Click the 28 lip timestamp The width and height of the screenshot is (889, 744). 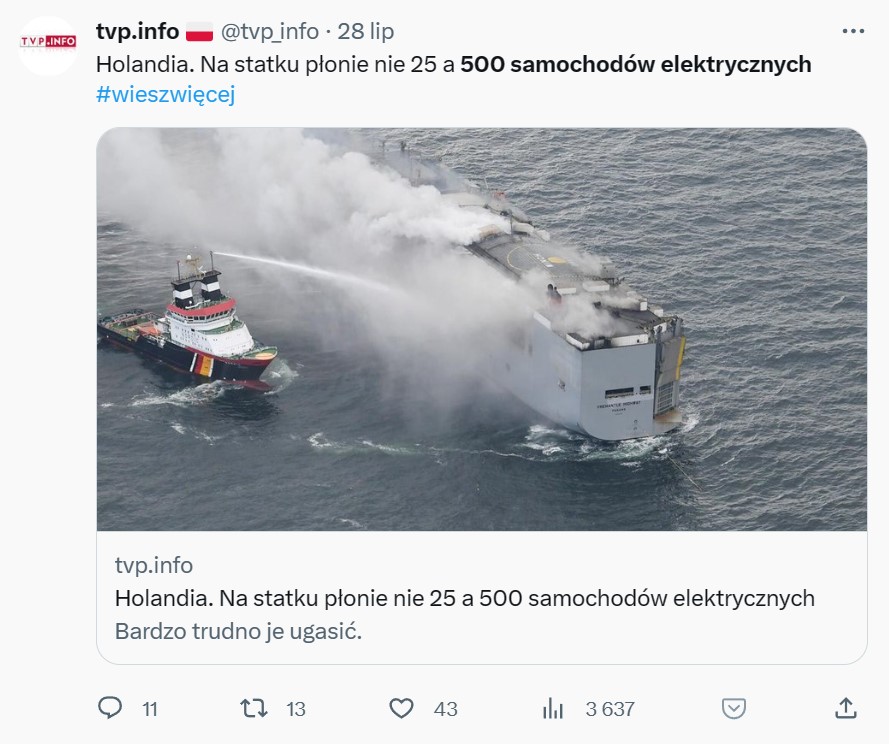(366, 31)
